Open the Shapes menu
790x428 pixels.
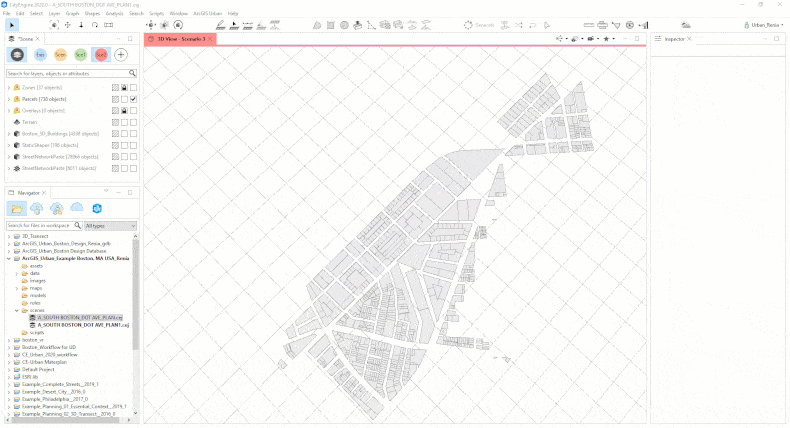[x=92, y=14]
